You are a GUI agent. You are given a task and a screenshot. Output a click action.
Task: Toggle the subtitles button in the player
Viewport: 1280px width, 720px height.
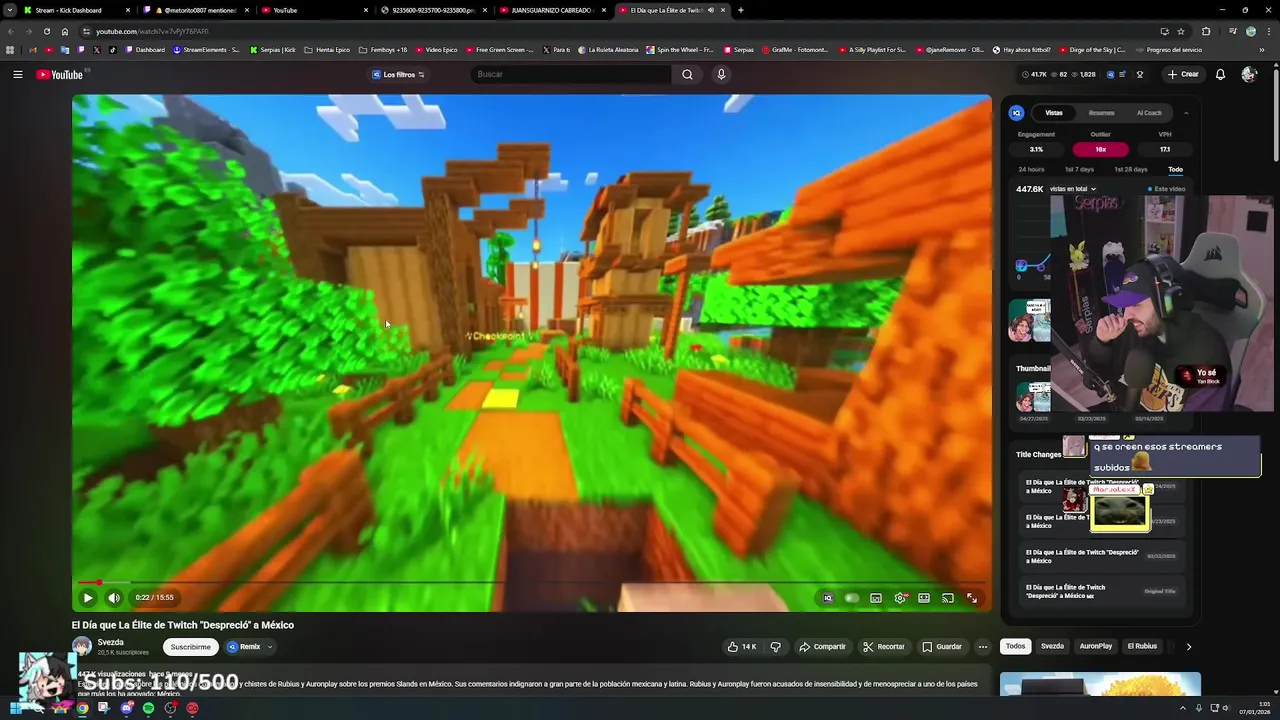876,598
